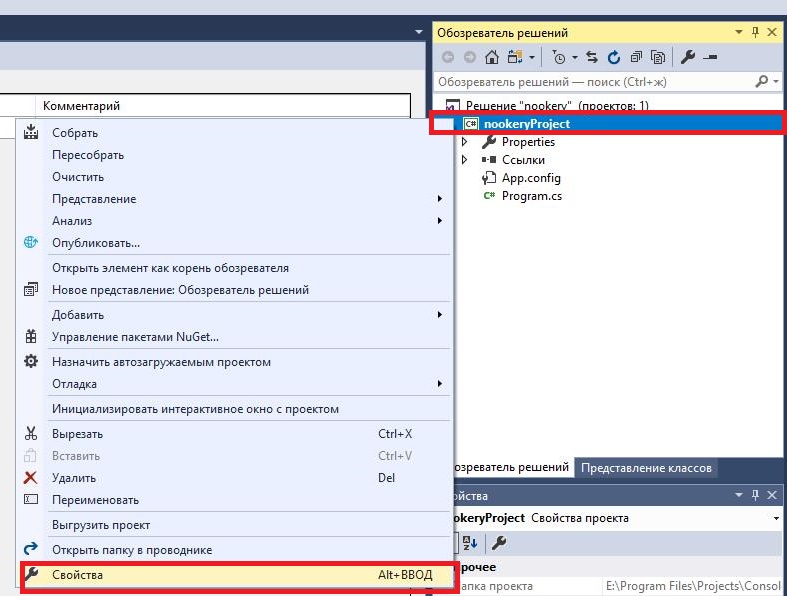Click the Собрать build icon
Screen dimensions: 787x596
[x=31, y=132]
